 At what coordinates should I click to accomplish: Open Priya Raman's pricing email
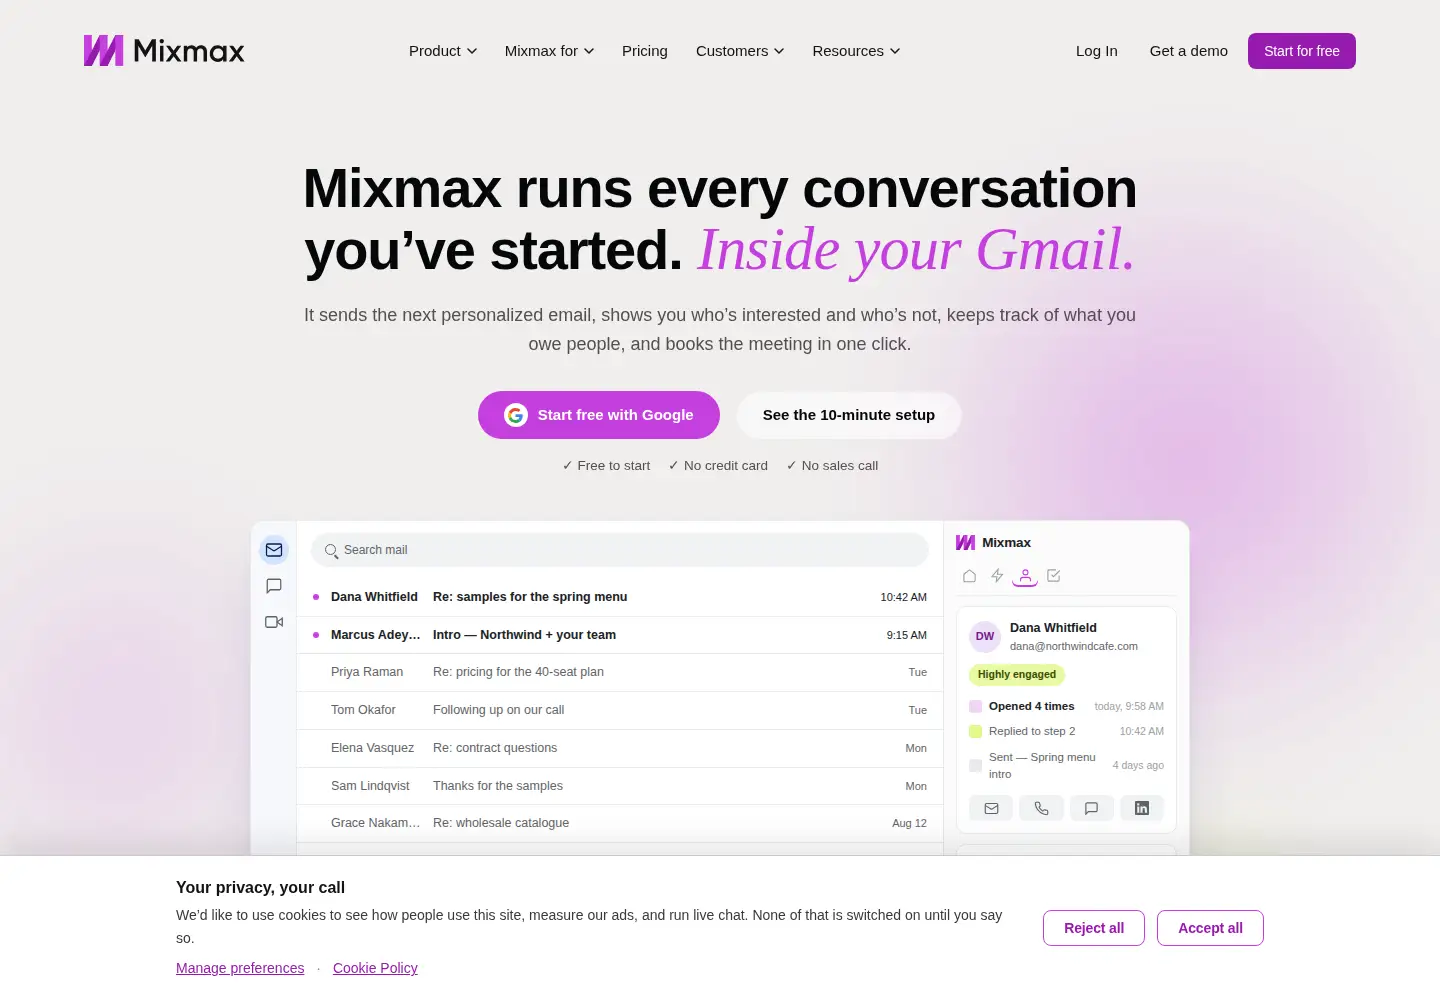[620, 672]
